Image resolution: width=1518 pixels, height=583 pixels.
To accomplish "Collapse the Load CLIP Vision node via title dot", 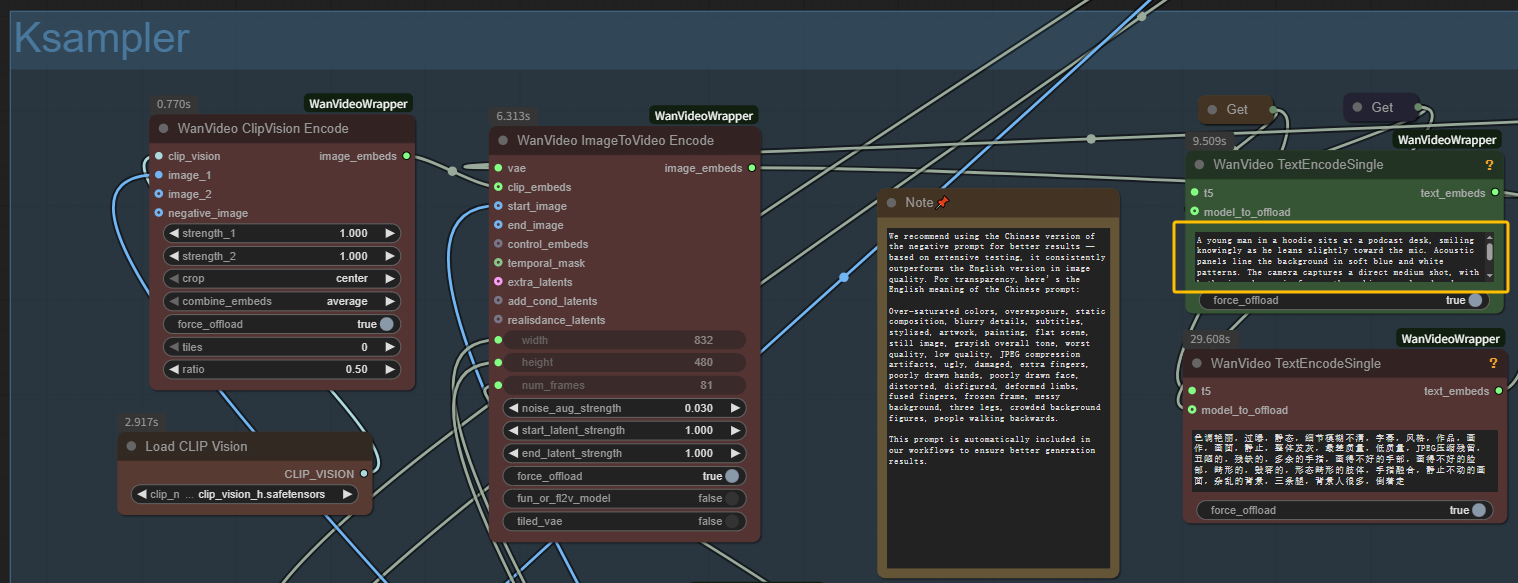I will tap(131, 446).
